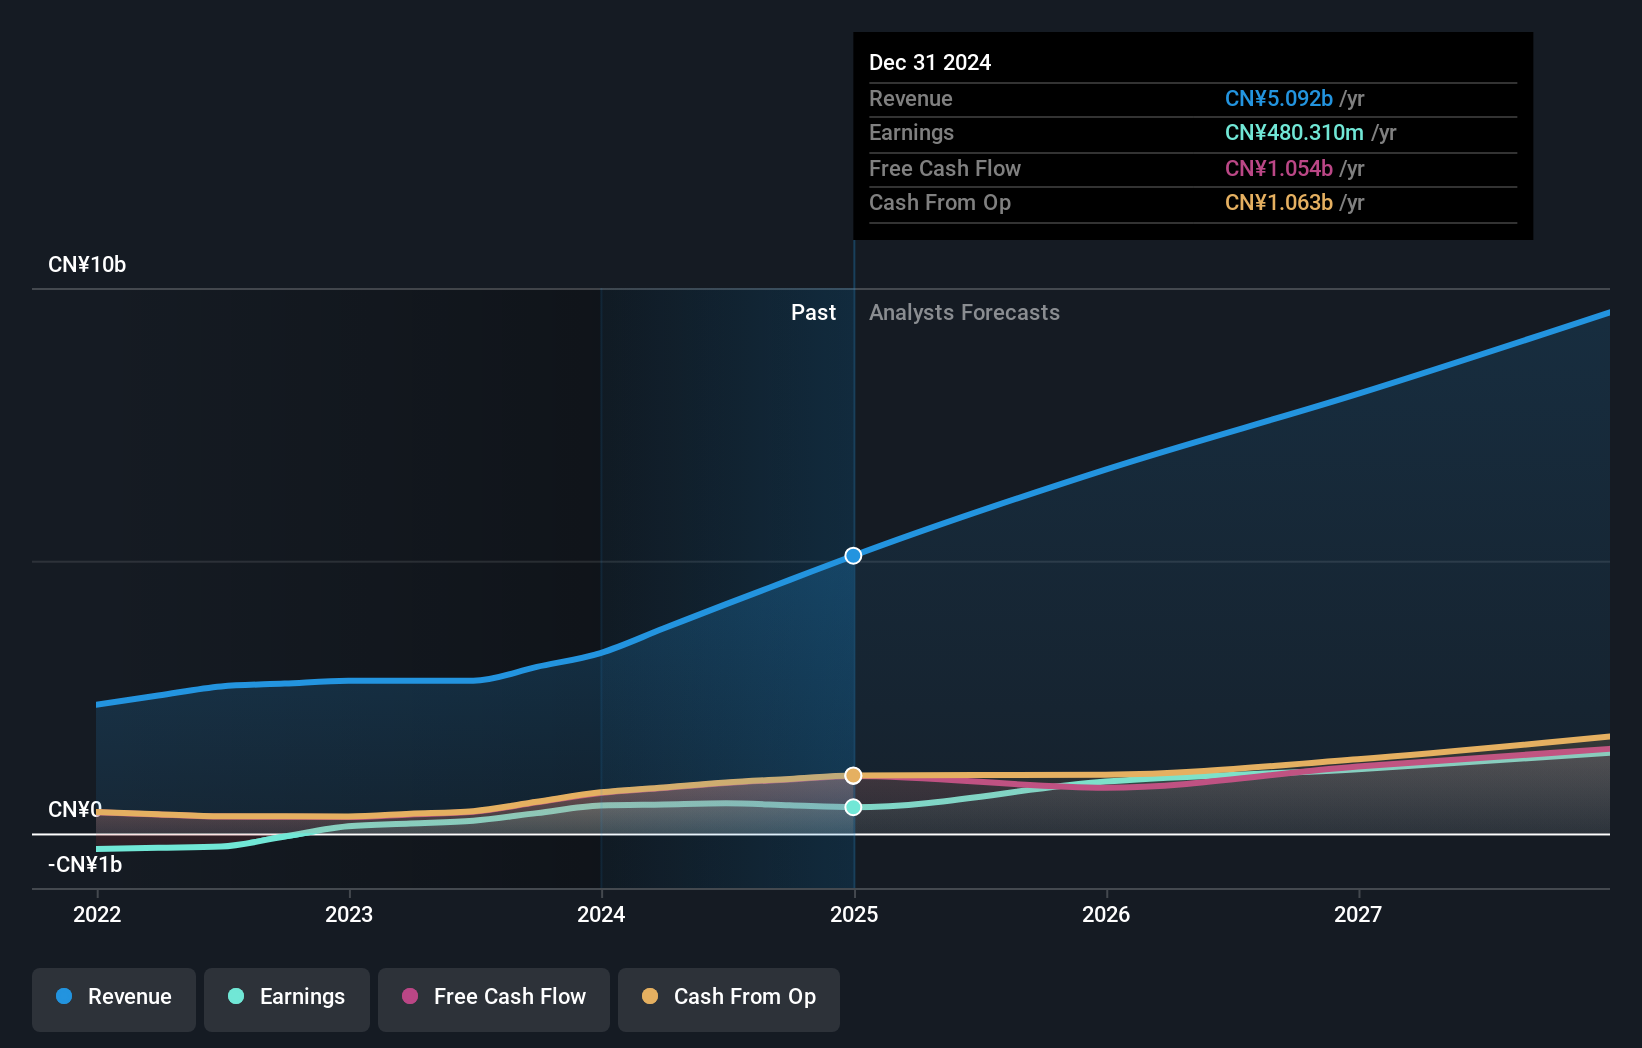Viewport: 1642px width, 1048px height.
Task: Click the Dec 31 2024 tooltip date
Action: (930, 63)
